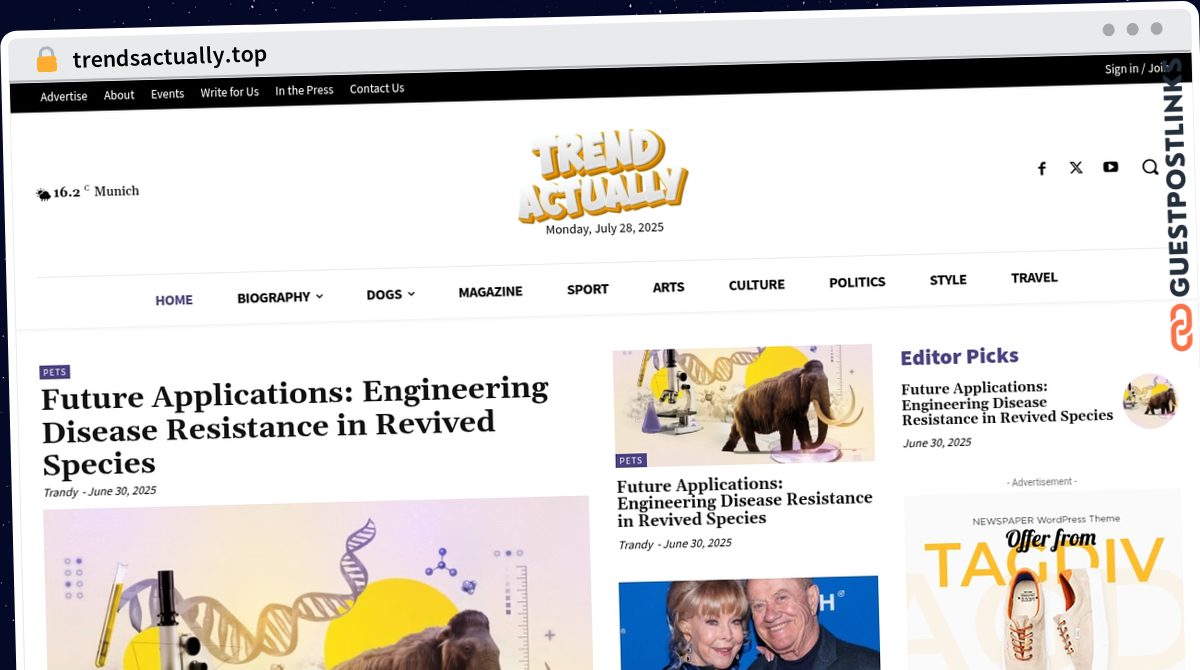Click the TAGDIV advertisement banner
Viewport: 1200px width, 670px height.
[x=1041, y=580]
